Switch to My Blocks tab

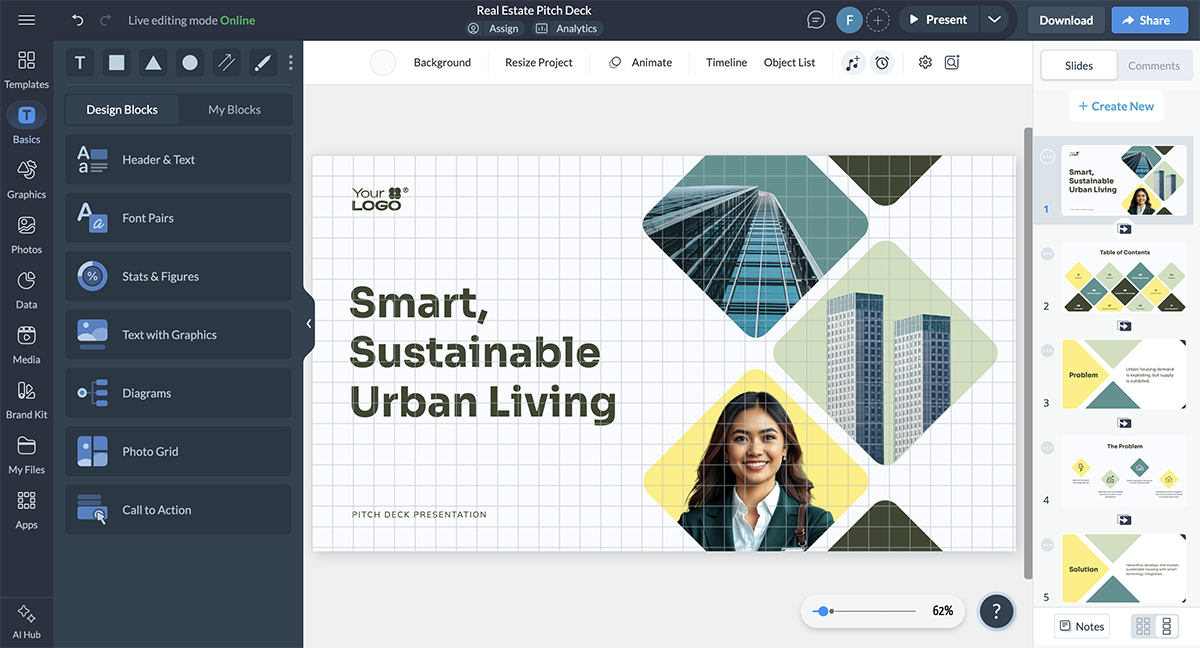click(x=234, y=110)
